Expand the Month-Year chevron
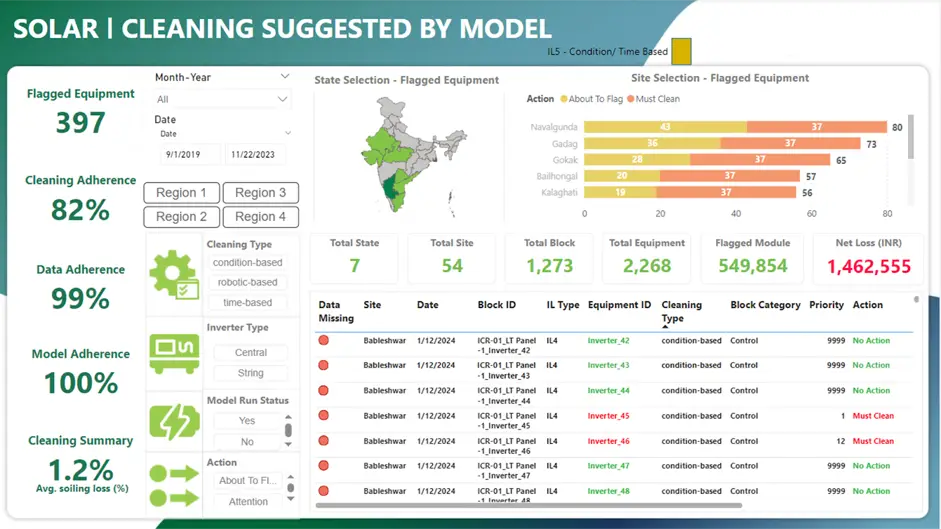The height and width of the screenshot is (529, 941). [285, 77]
